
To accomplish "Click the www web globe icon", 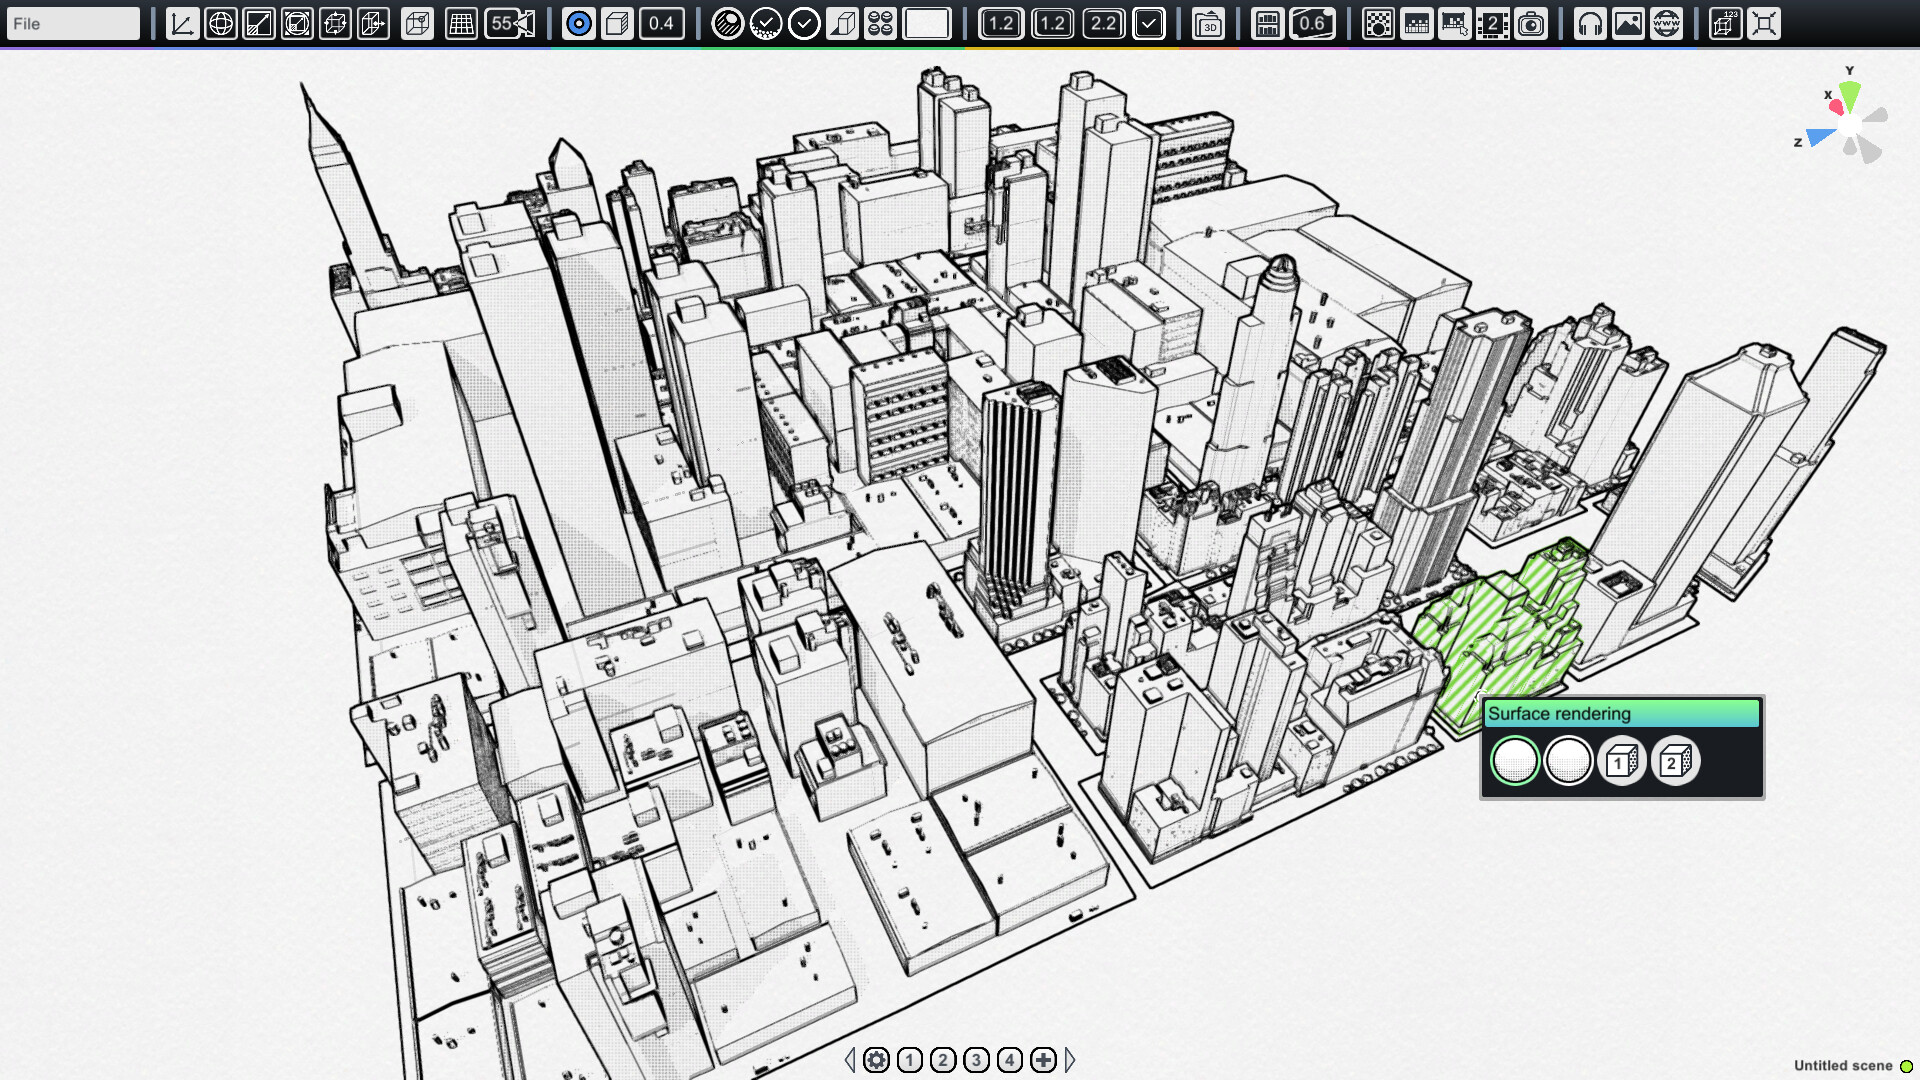I will (1668, 24).
